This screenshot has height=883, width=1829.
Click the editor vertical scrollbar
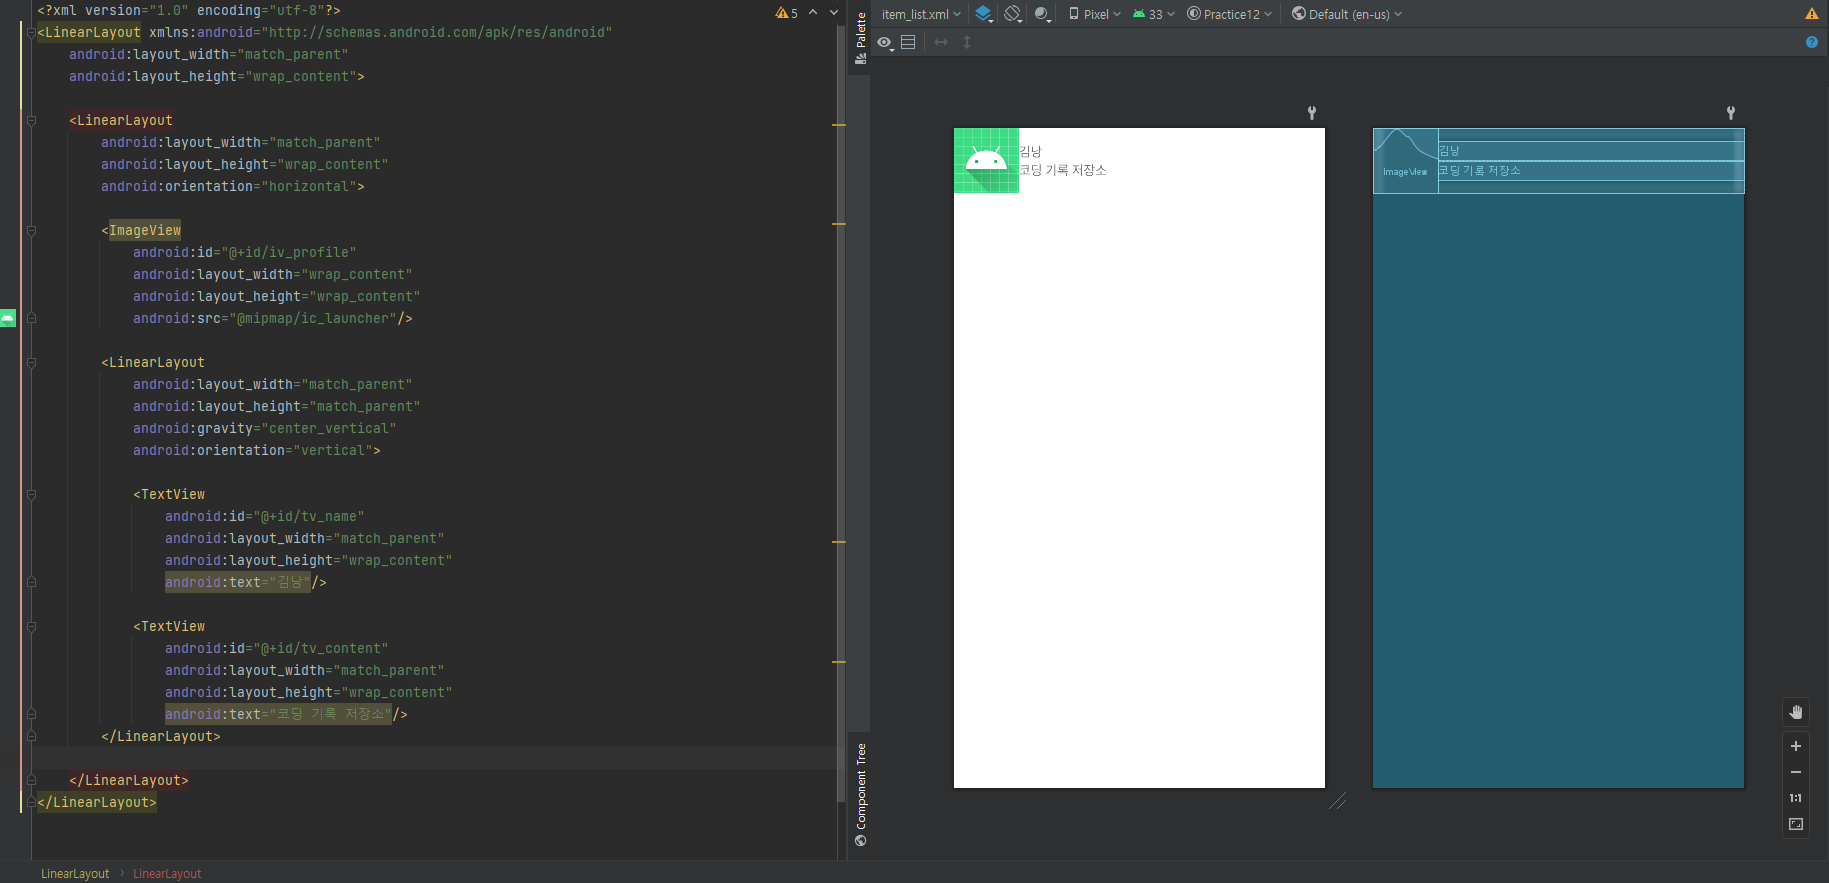(840, 412)
